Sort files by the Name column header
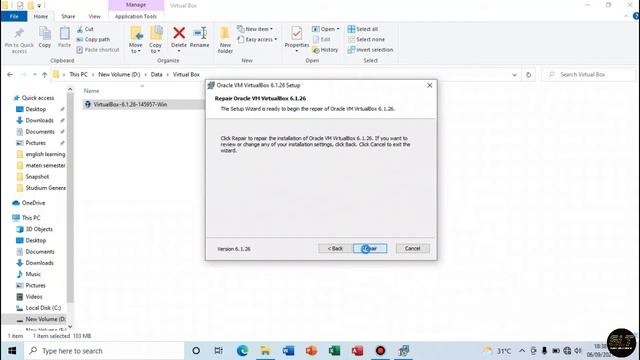Viewport: 640px width, 360px height. [x=91, y=91]
